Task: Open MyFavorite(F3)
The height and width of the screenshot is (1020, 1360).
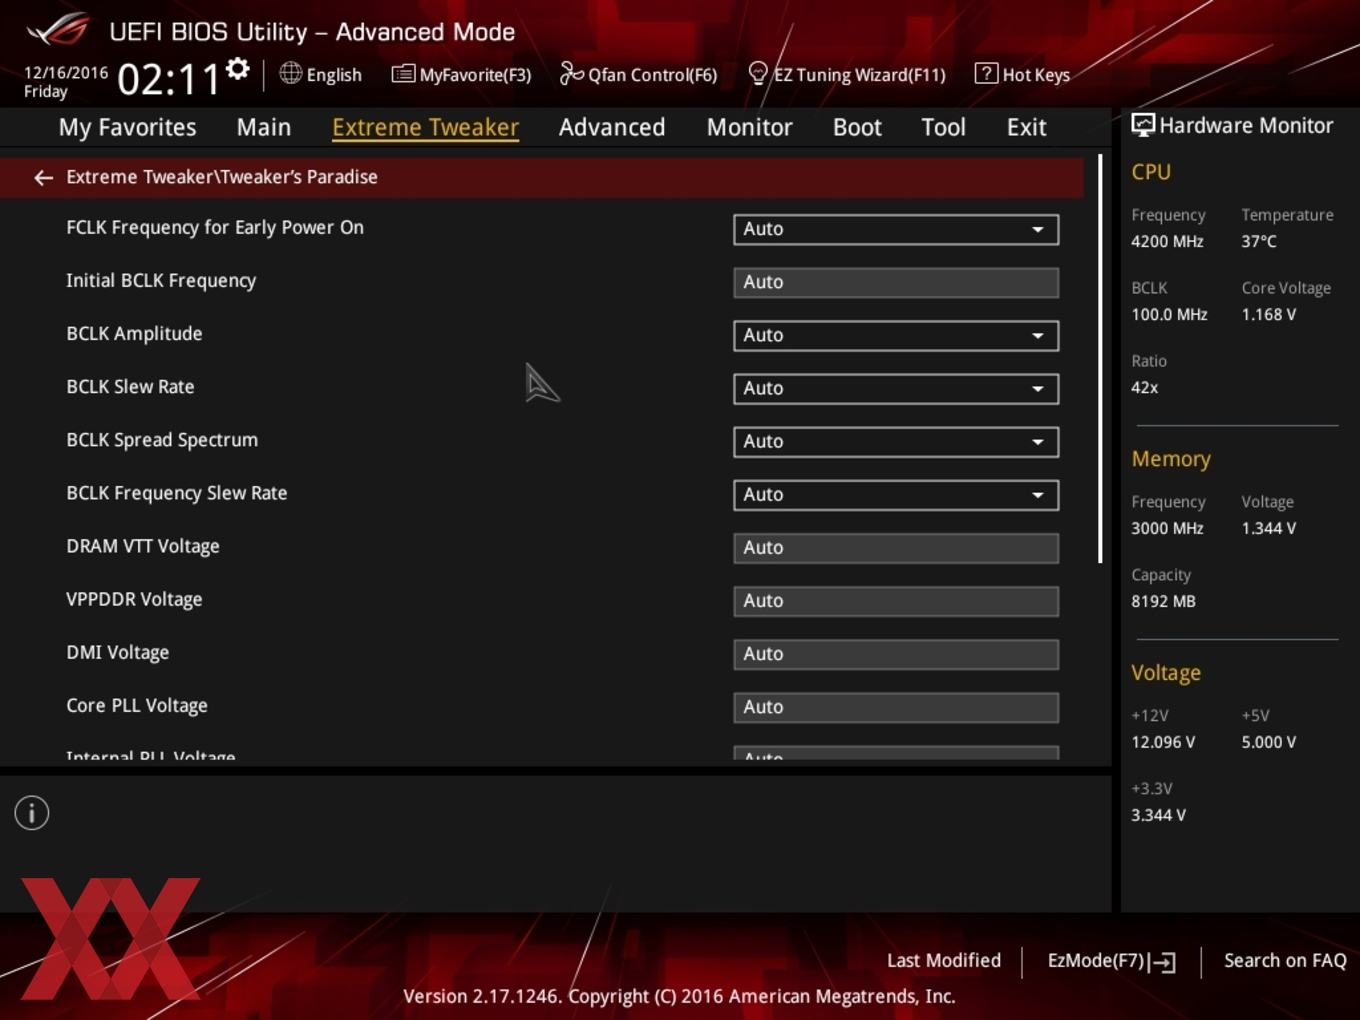Action: click(461, 74)
